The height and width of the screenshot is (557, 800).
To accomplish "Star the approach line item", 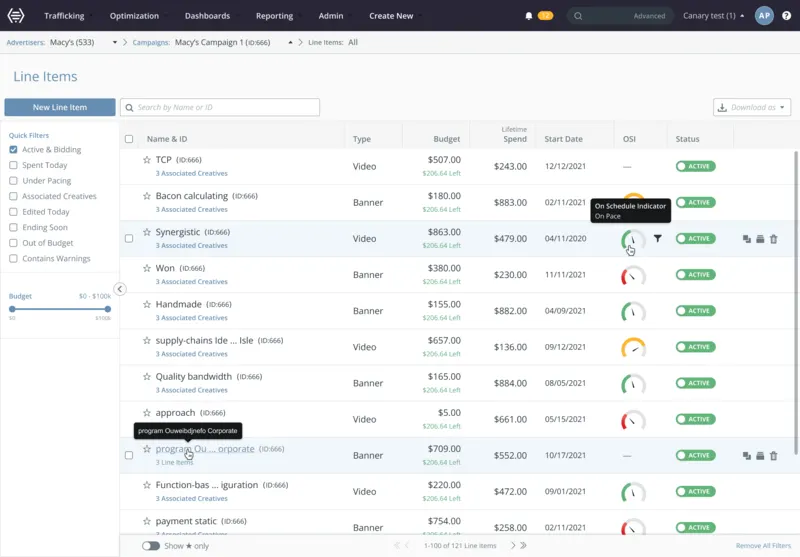I will [147, 413].
